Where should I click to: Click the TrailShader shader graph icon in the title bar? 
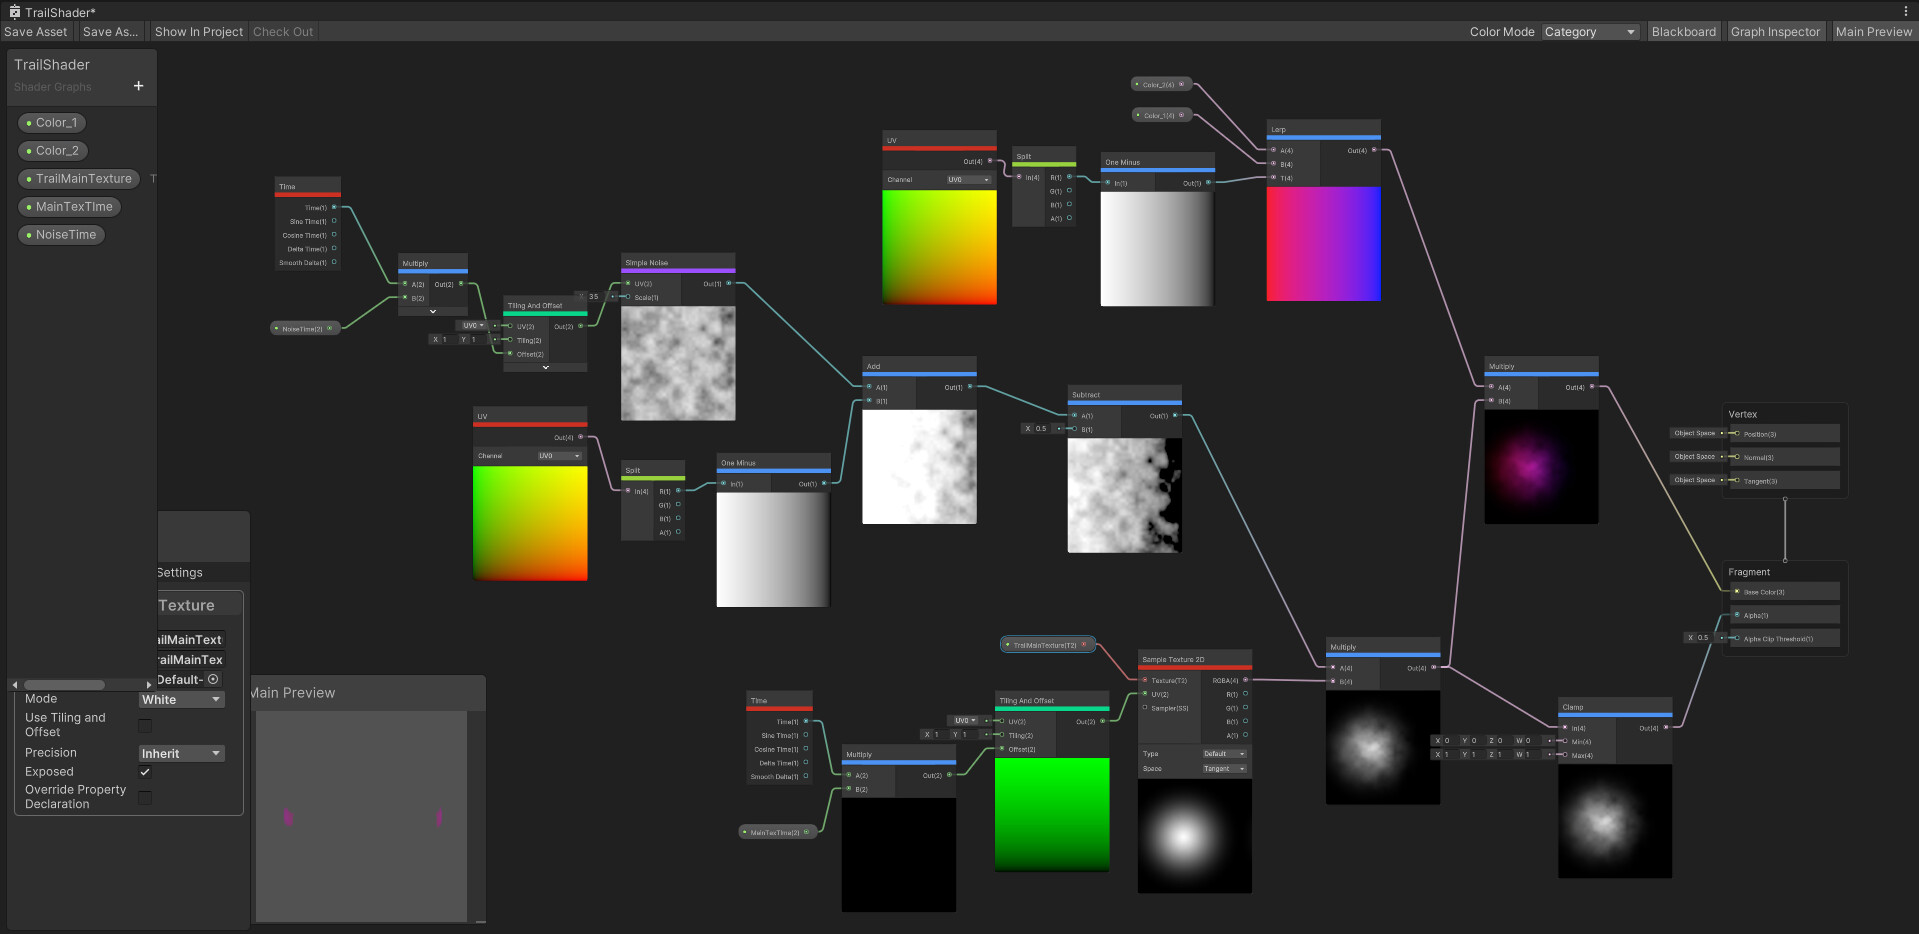(x=14, y=11)
